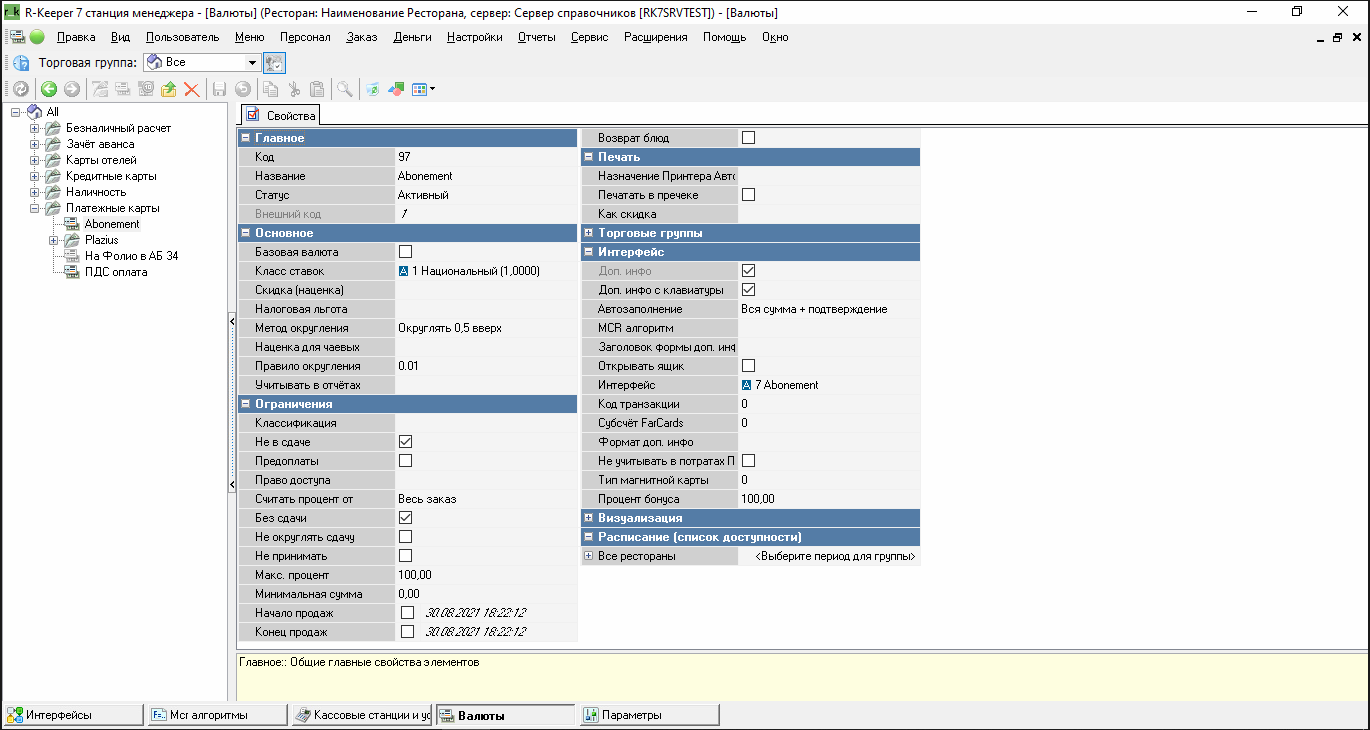
Task: Click the Автозаполнение value Вся сумма + подтверждение
Action: pos(814,309)
